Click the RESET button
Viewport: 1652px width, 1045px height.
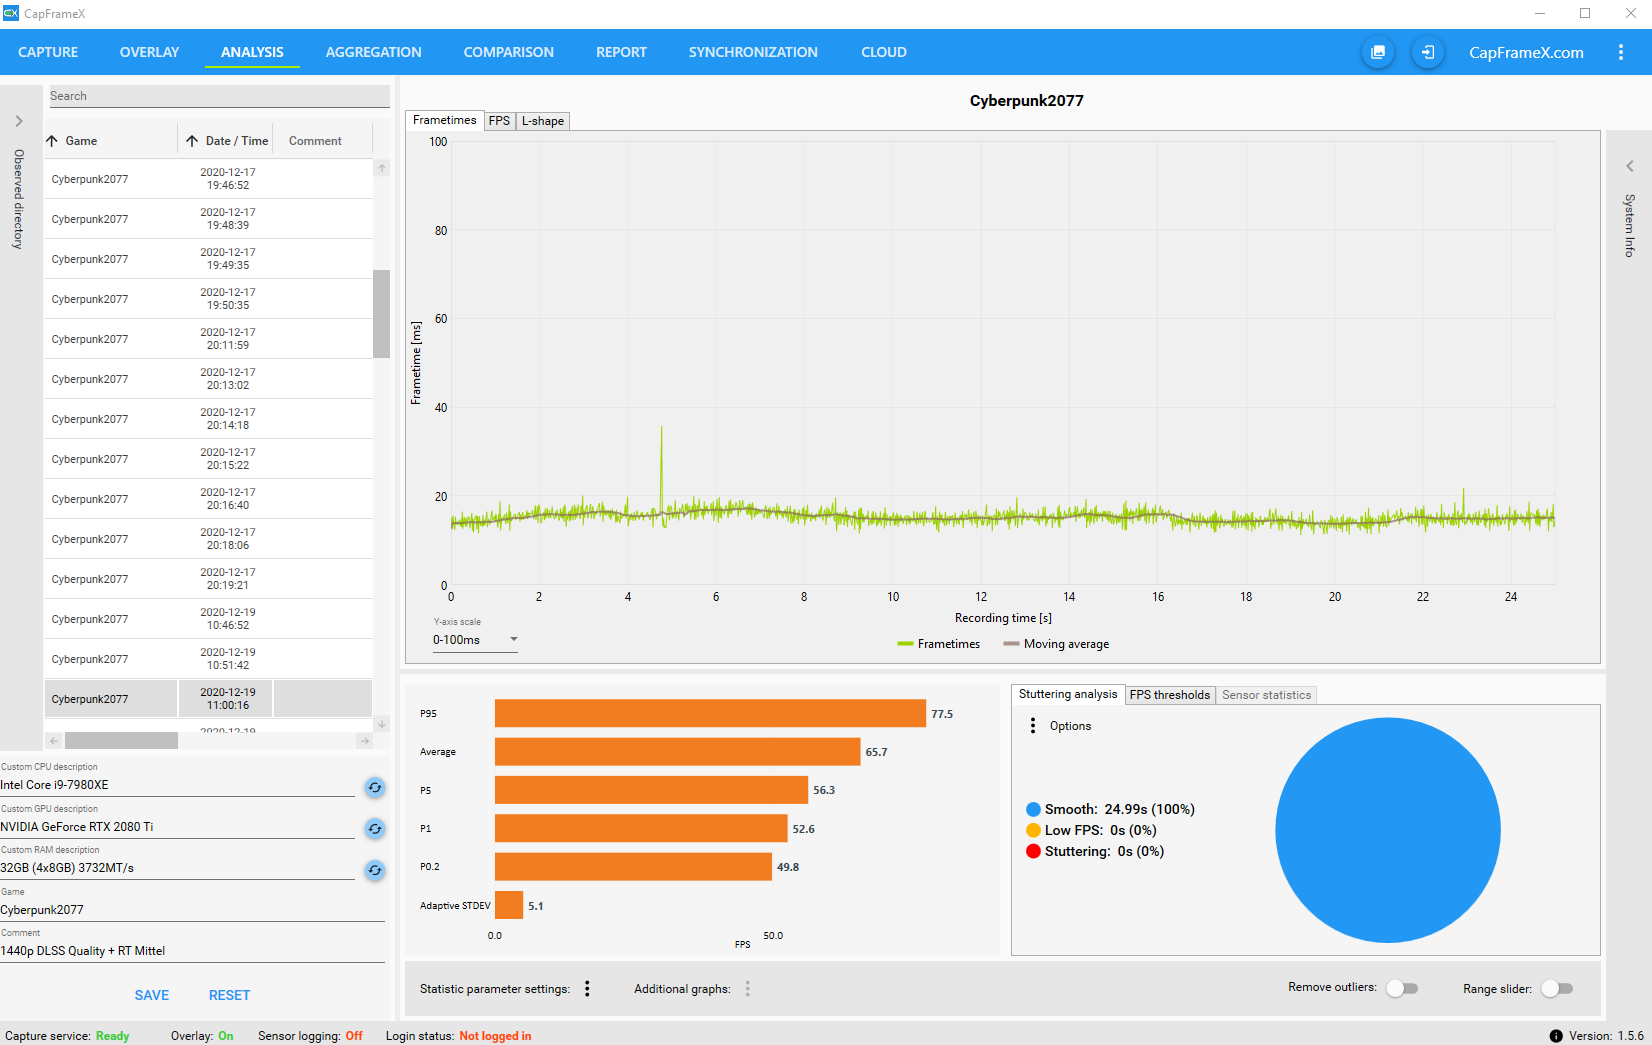[x=229, y=995]
